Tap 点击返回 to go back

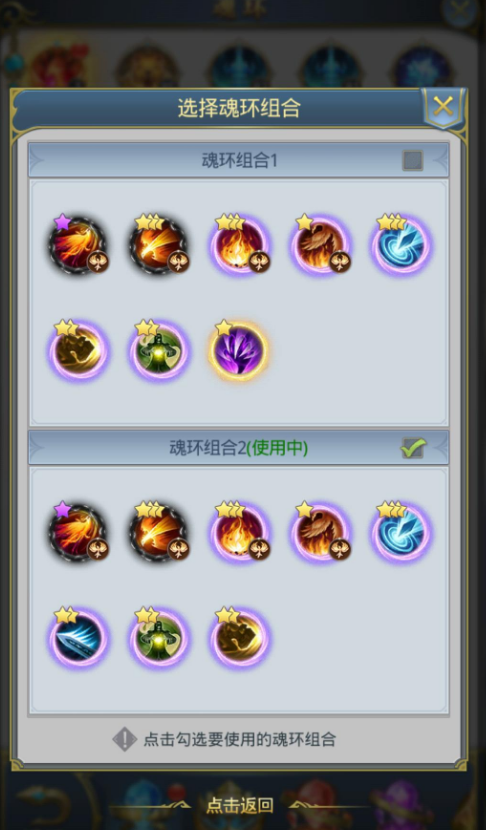(x=240, y=805)
